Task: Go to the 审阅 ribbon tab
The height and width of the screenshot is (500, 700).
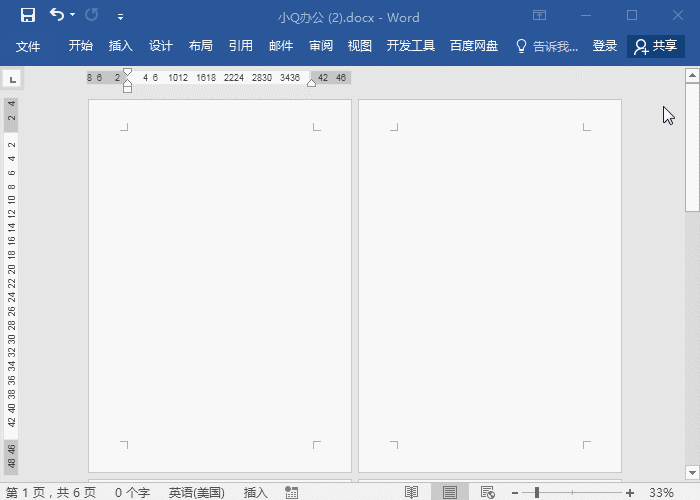Action: pyautogui.click(x=321, y=46)
